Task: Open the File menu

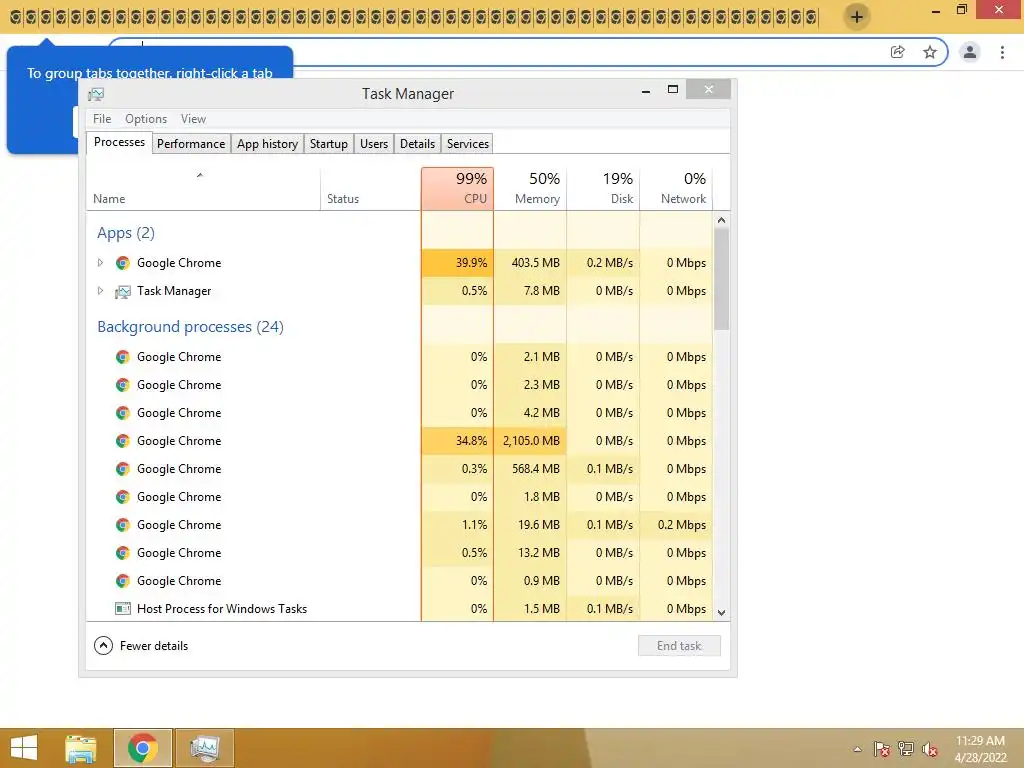Action: [102, 119]
